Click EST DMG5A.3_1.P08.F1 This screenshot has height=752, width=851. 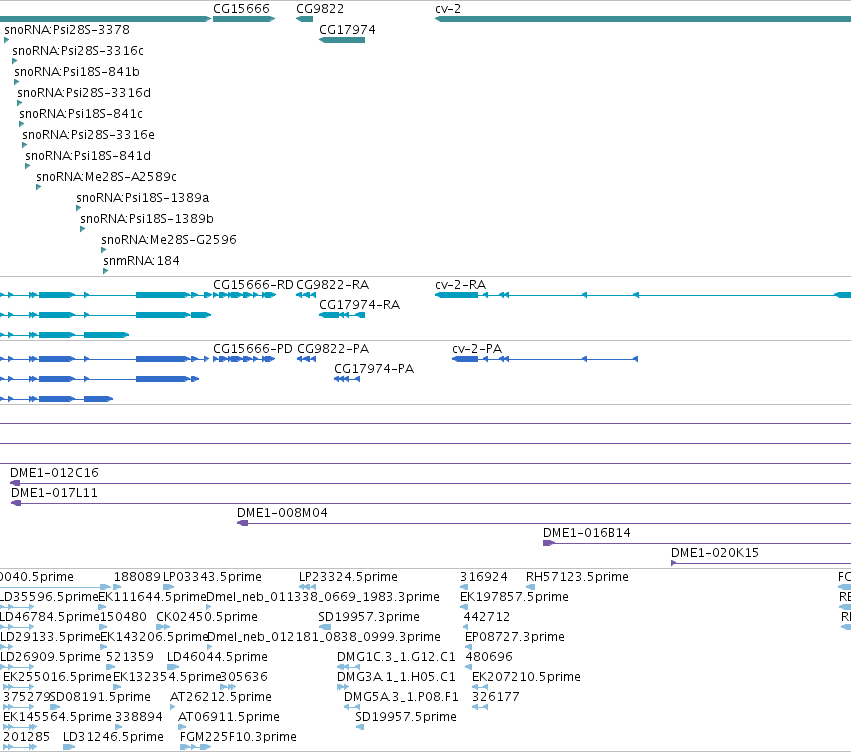401,697
